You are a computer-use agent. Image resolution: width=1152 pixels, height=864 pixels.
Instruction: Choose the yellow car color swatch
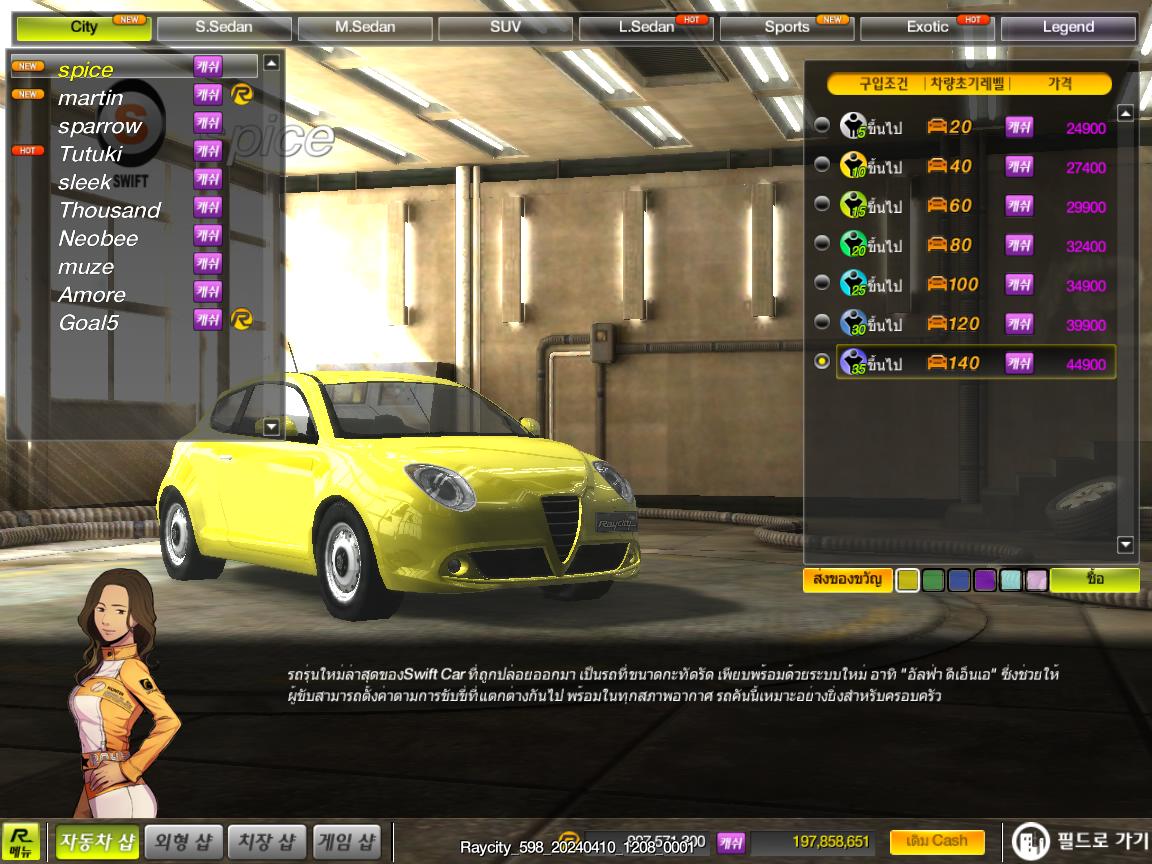[x=908, y=580]
